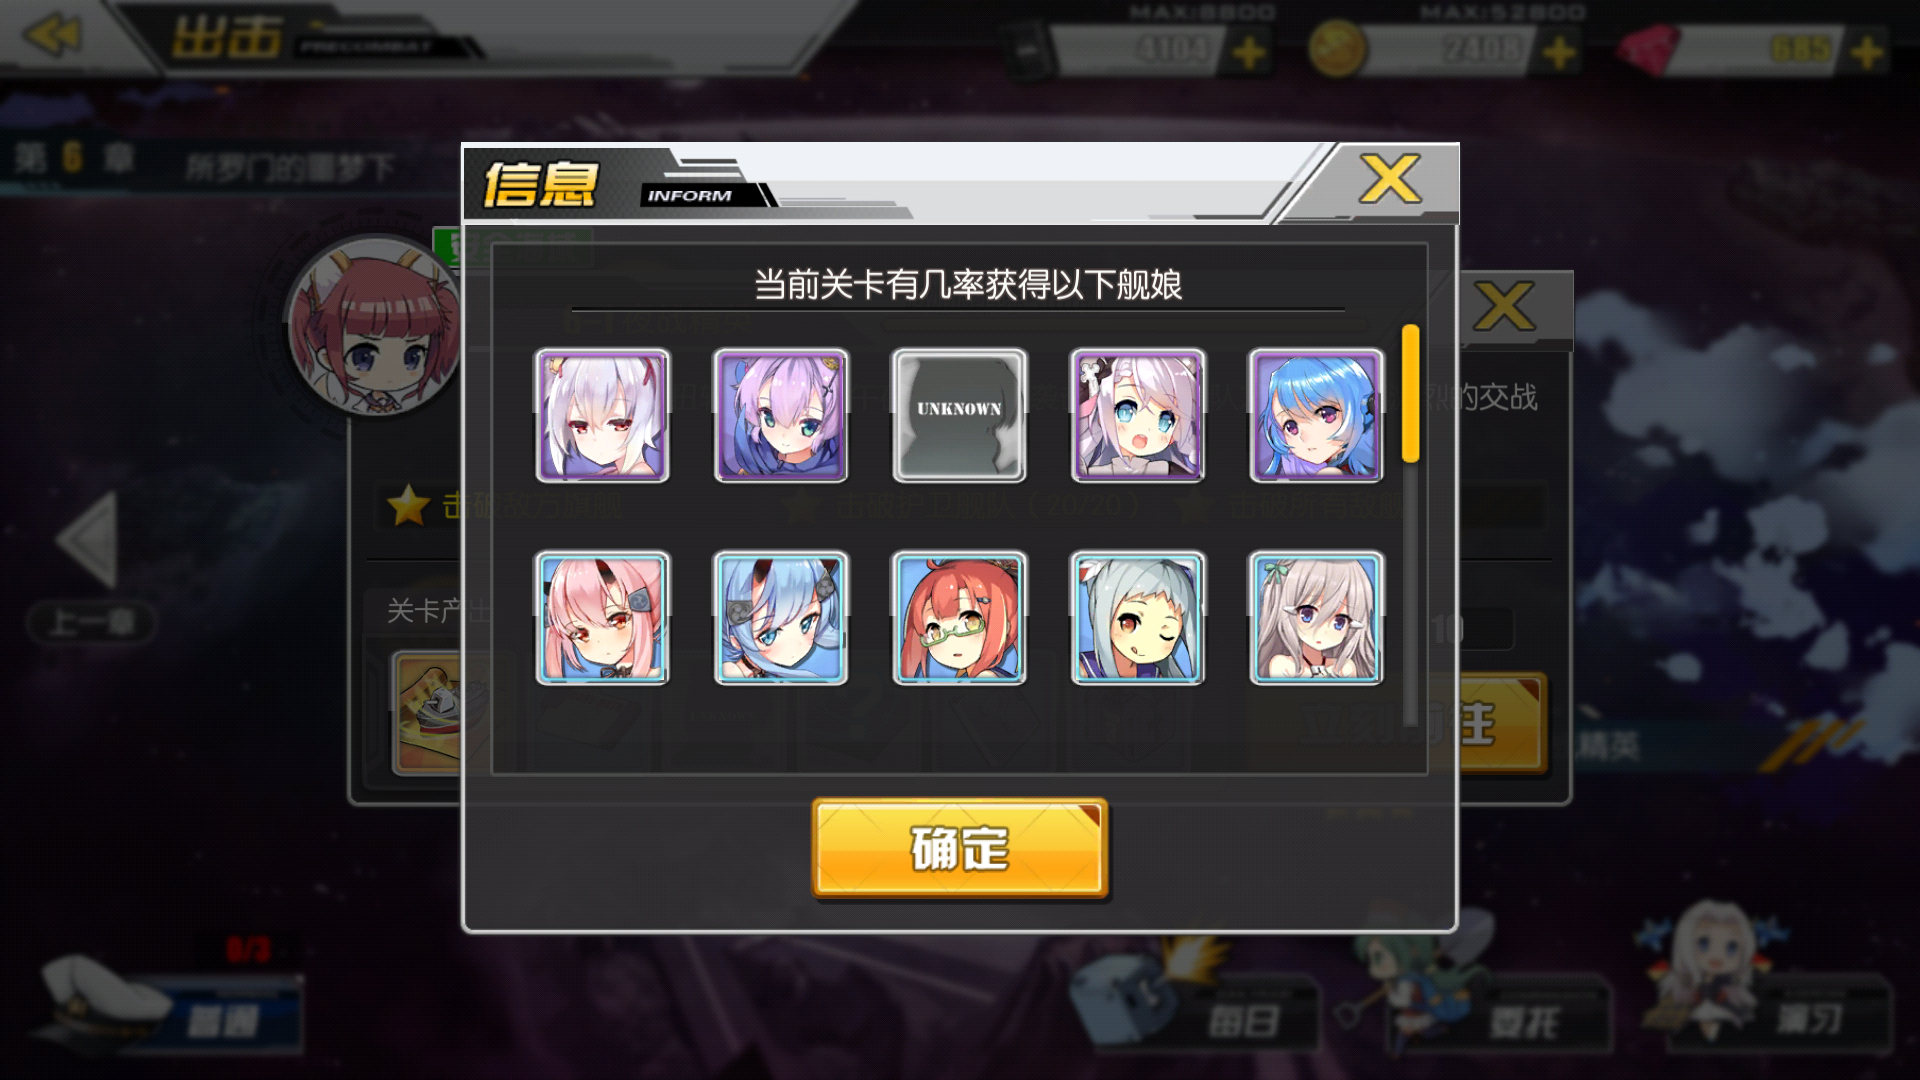Add more red gems with plus icon
Screen dimensions: 1920x1080
(x=1866, y=52)
